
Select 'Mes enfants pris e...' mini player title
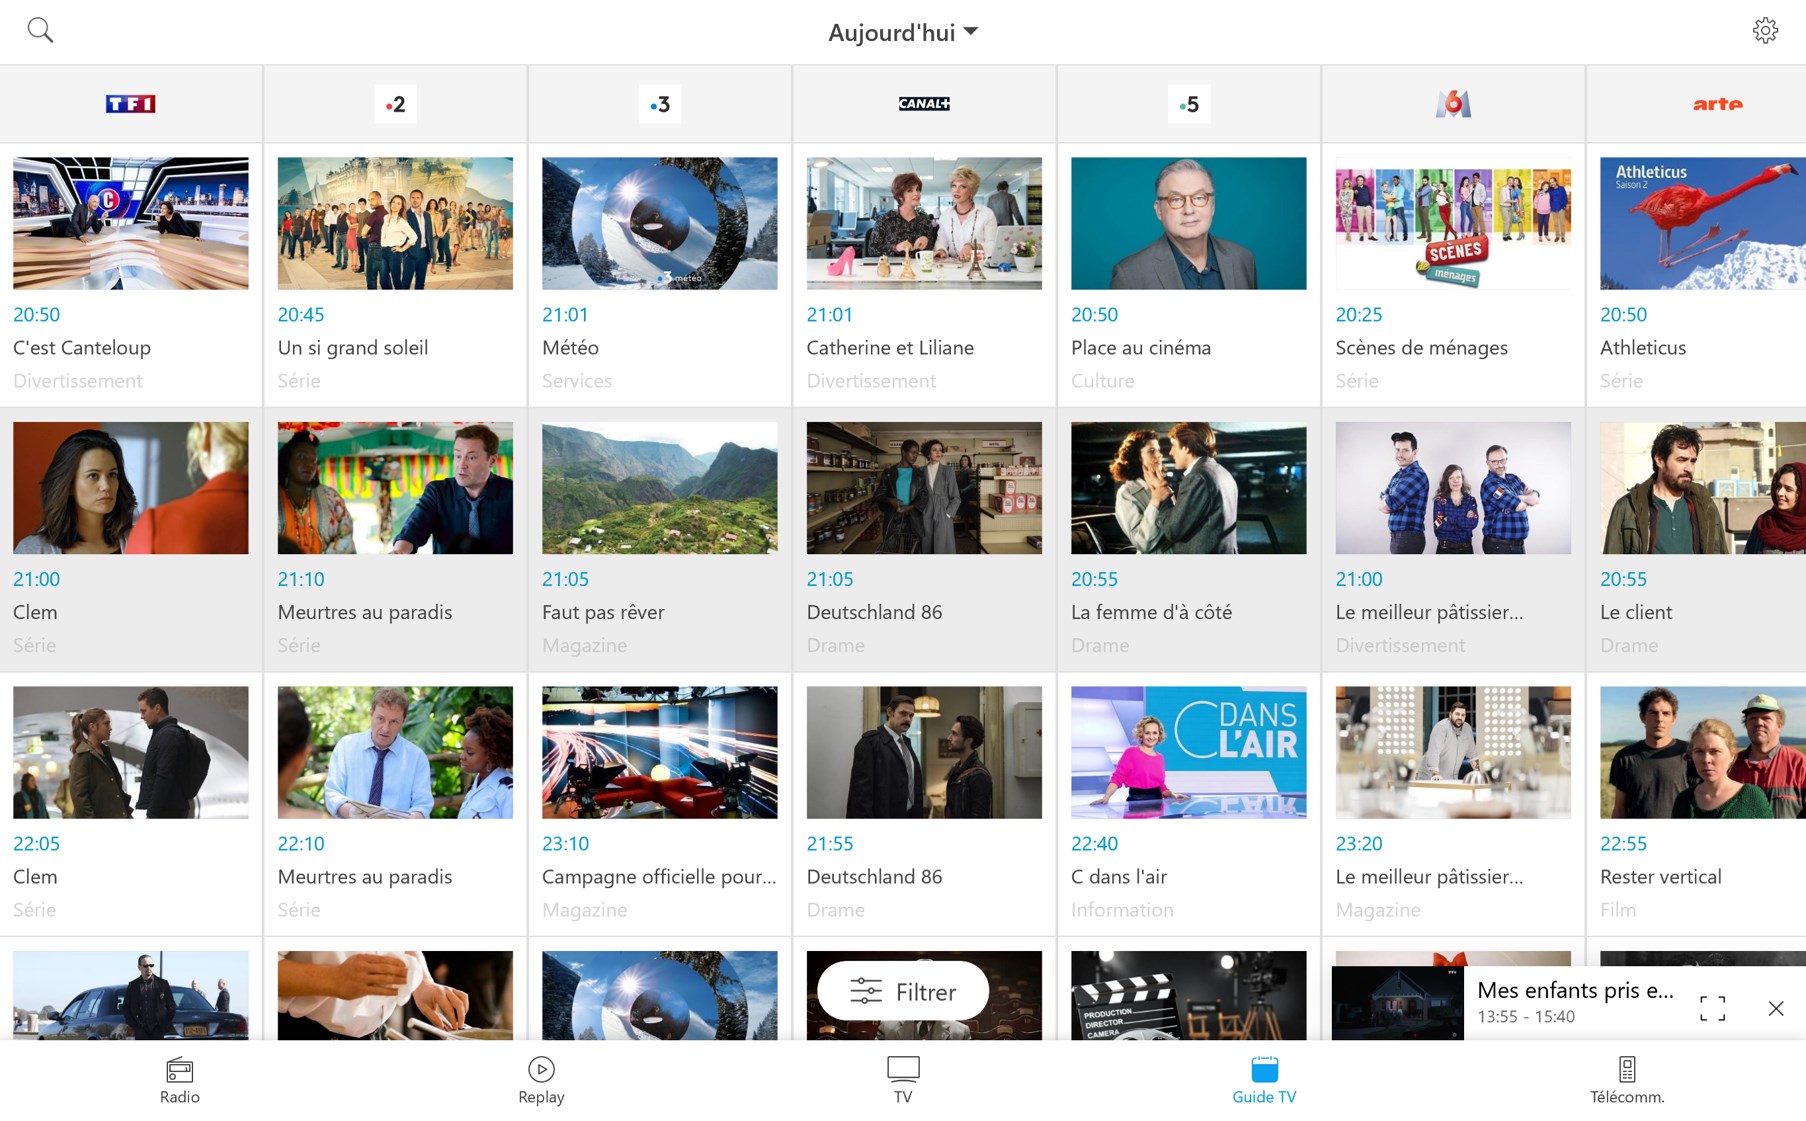point(1576,990)
